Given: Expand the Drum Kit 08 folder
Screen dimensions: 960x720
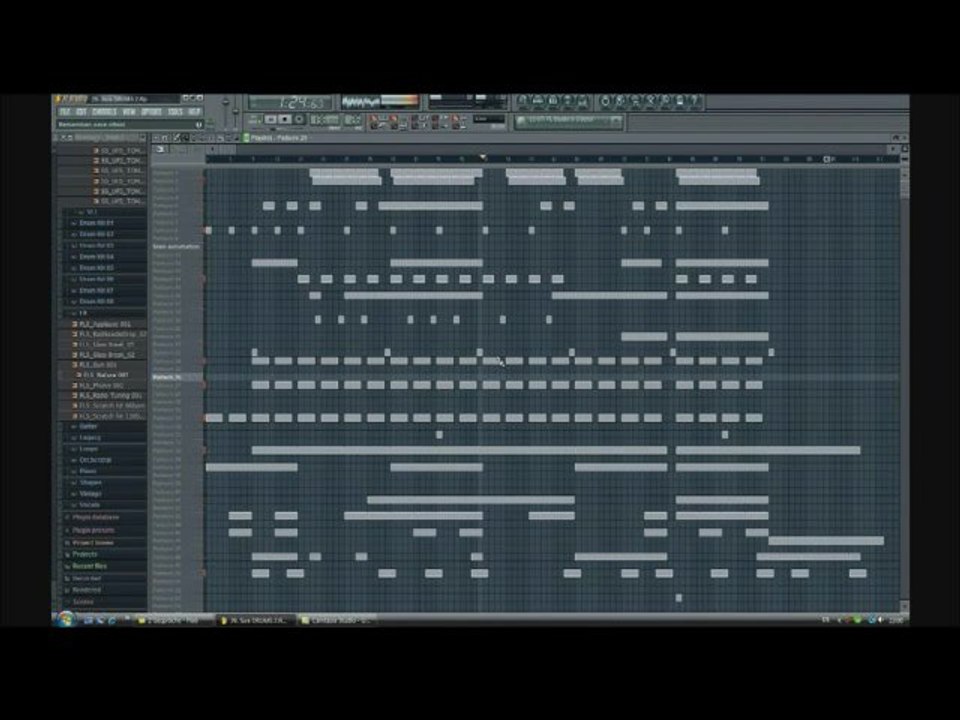Looking at the screenshot, I should pyautogui.click(x=96, y=301).
